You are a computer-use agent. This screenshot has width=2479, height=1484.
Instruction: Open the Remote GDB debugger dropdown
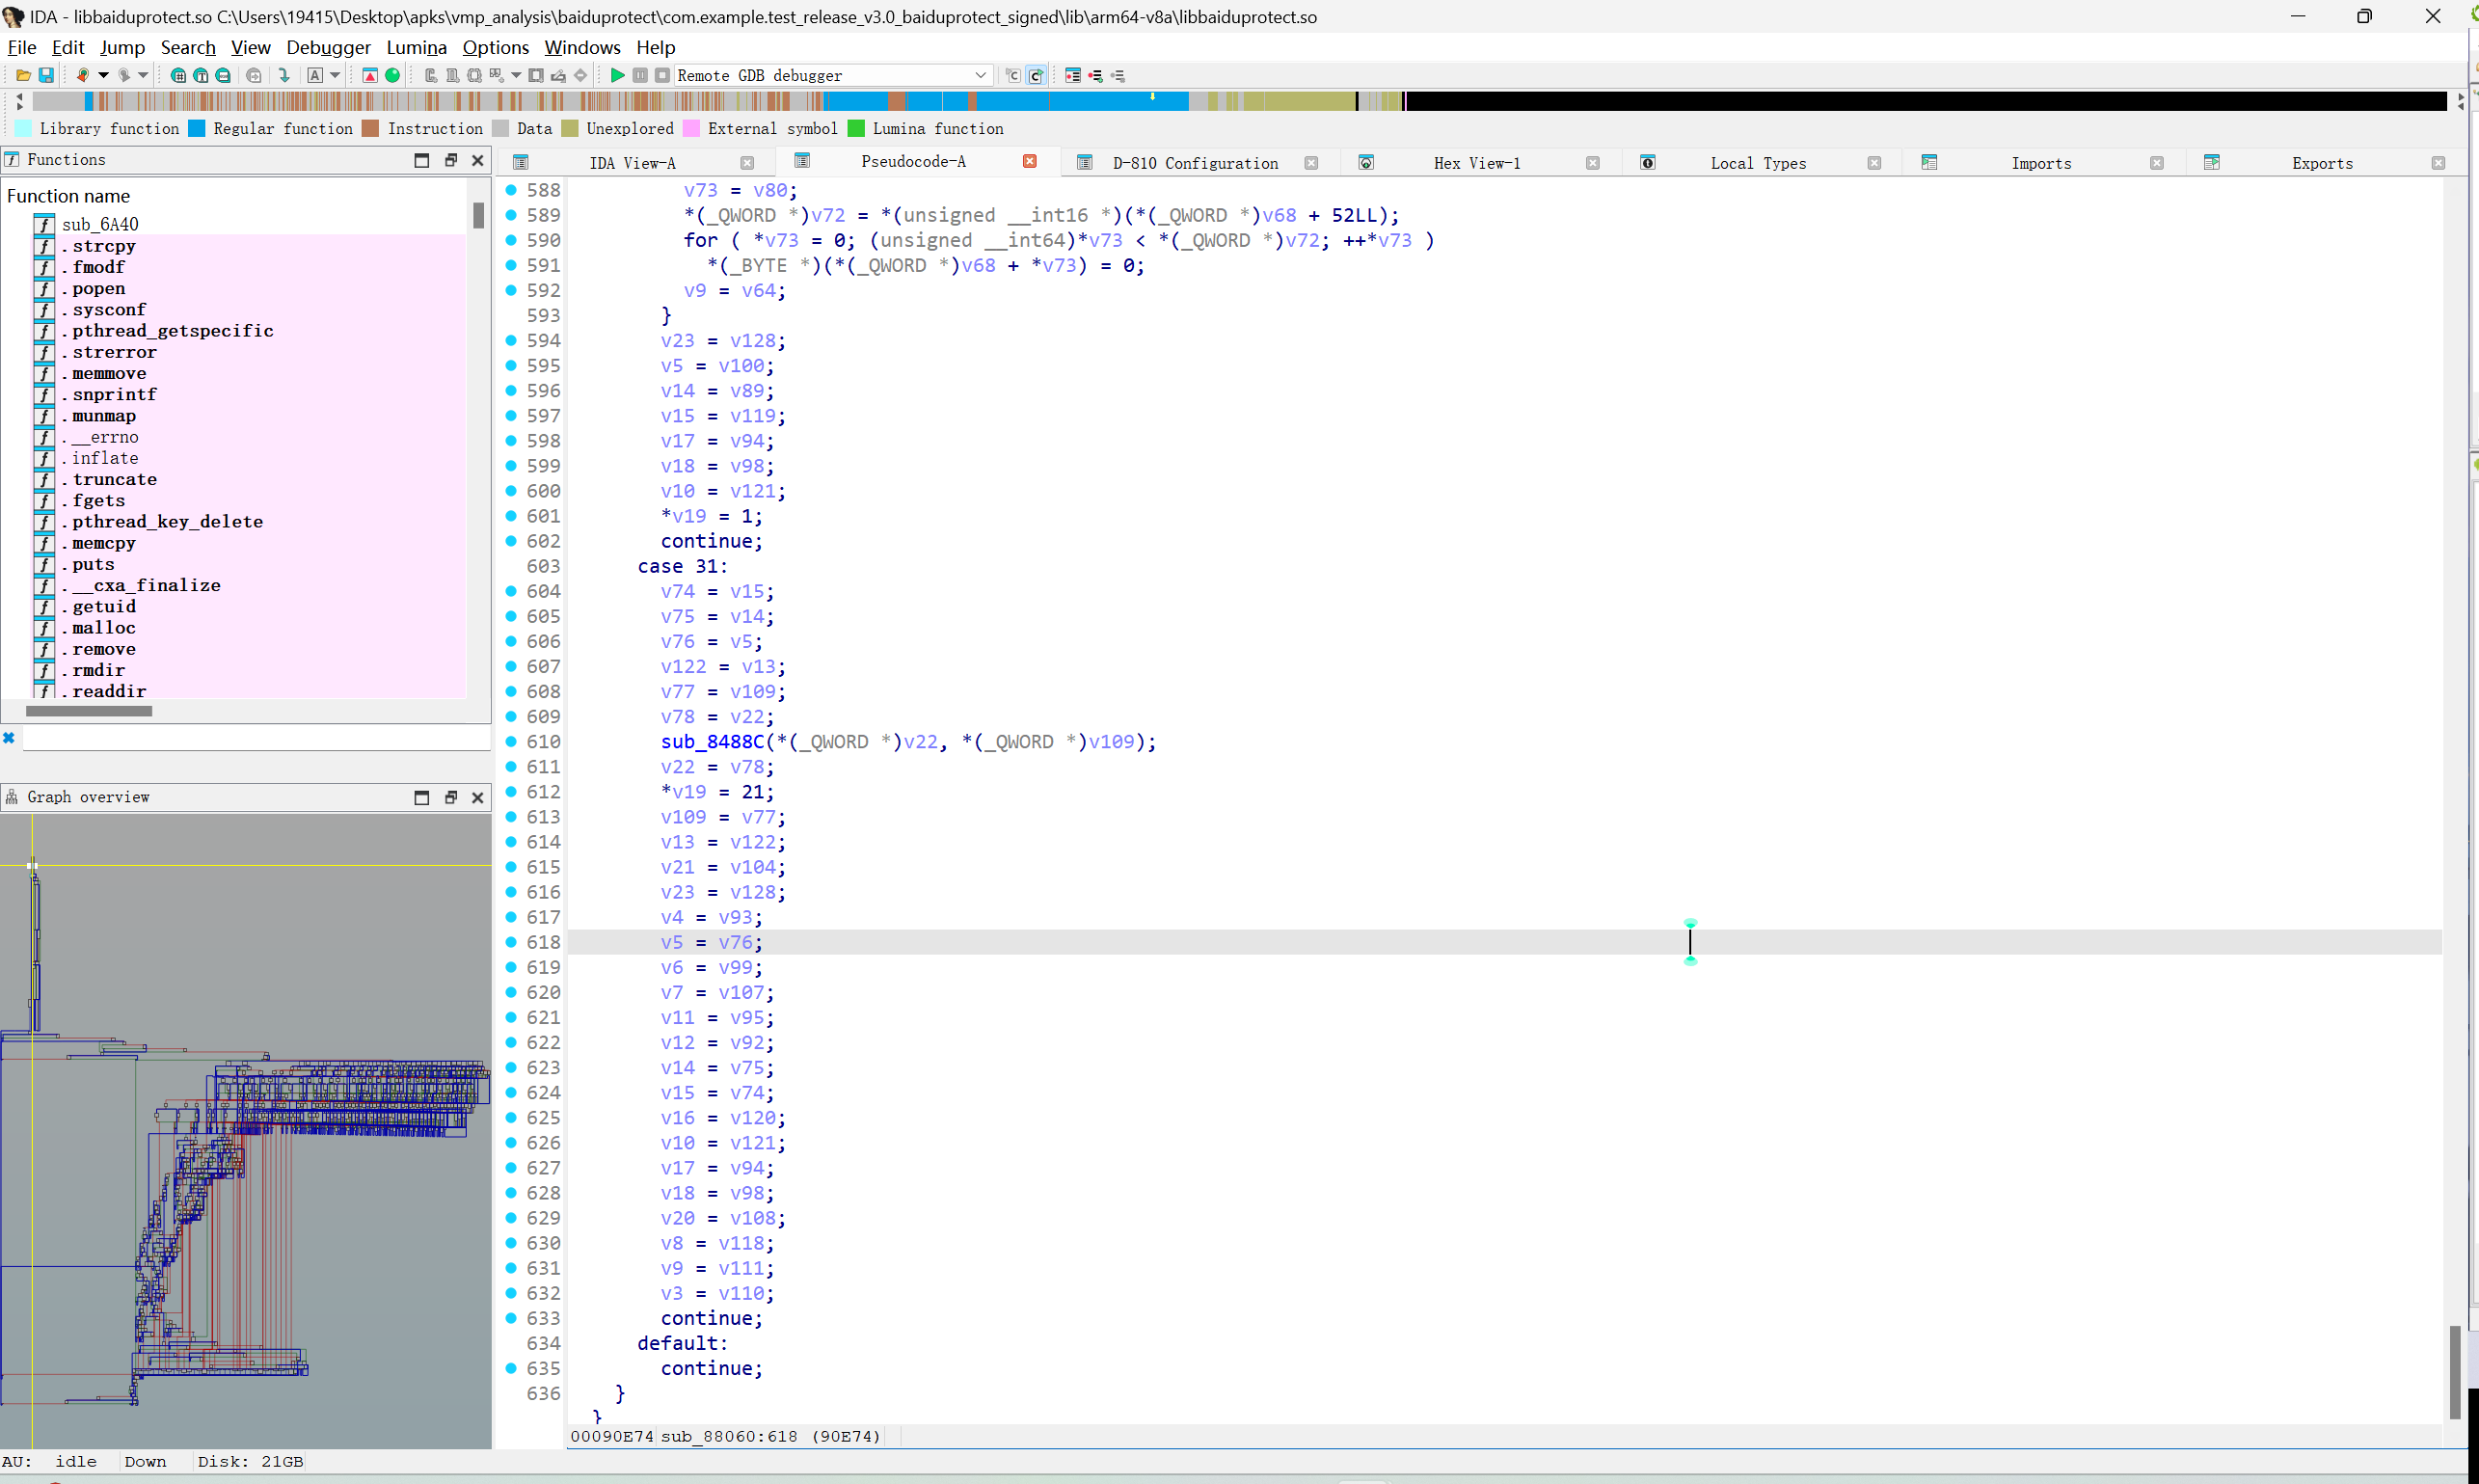(x=980, y=75)
